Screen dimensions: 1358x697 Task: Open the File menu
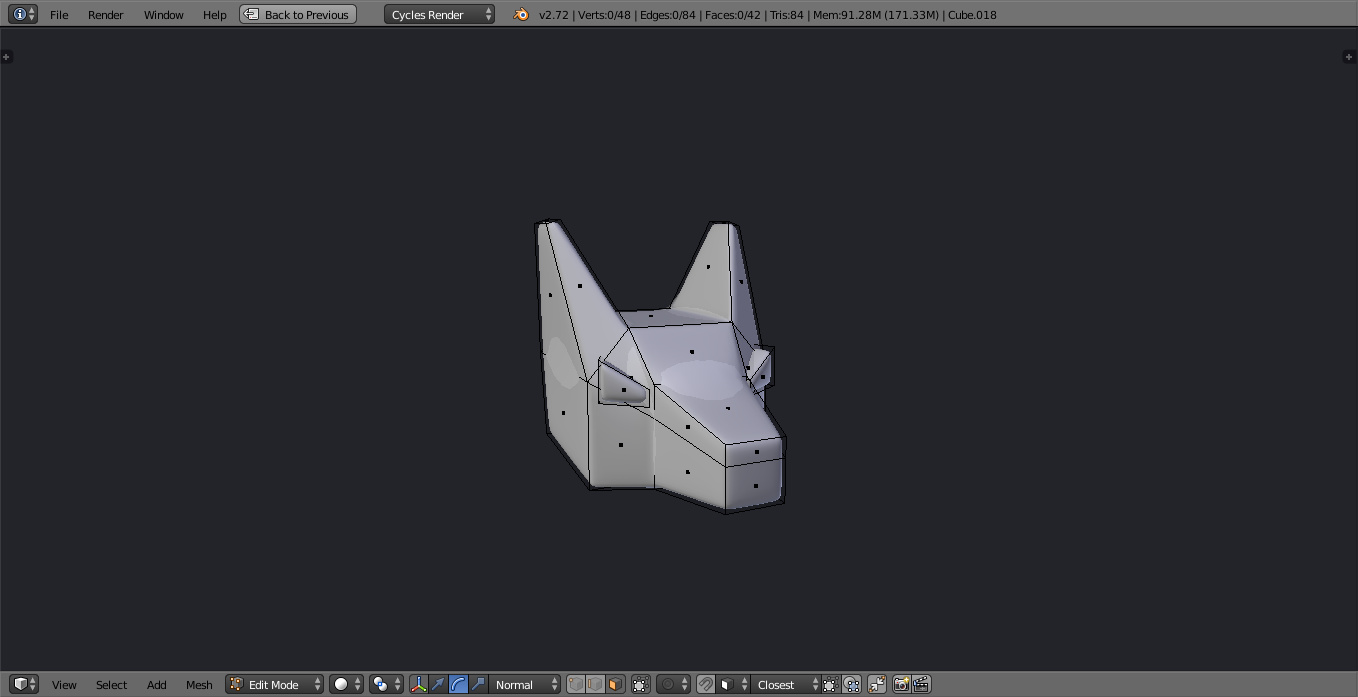point(59,15)
